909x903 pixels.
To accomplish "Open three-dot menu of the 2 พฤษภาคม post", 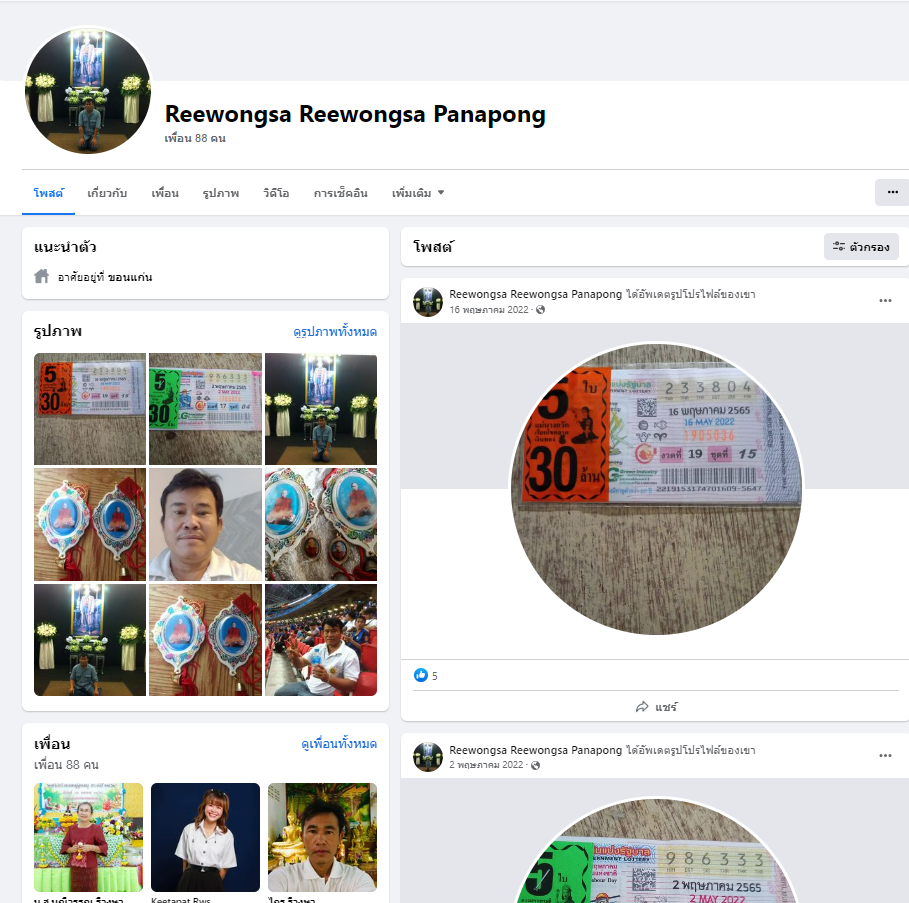I will tap(885, 755).
